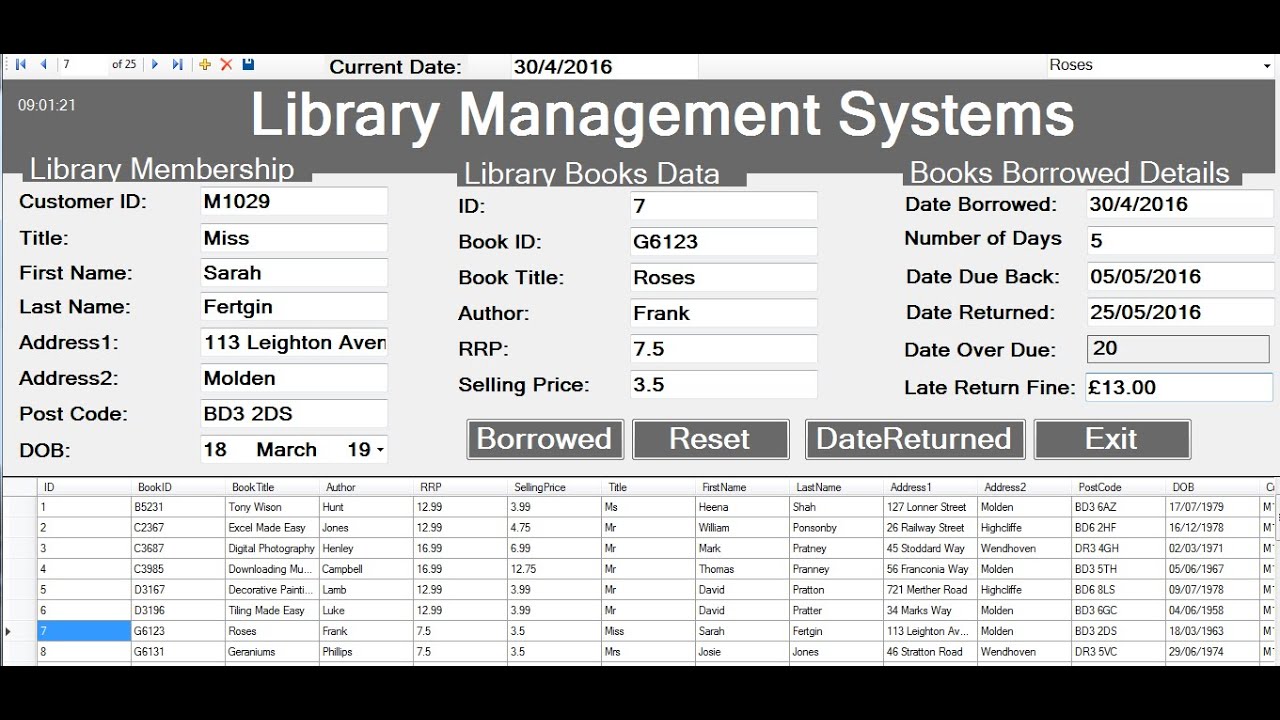
Task: Save data with floppy disk icon
Action: [x=248, y=65]
